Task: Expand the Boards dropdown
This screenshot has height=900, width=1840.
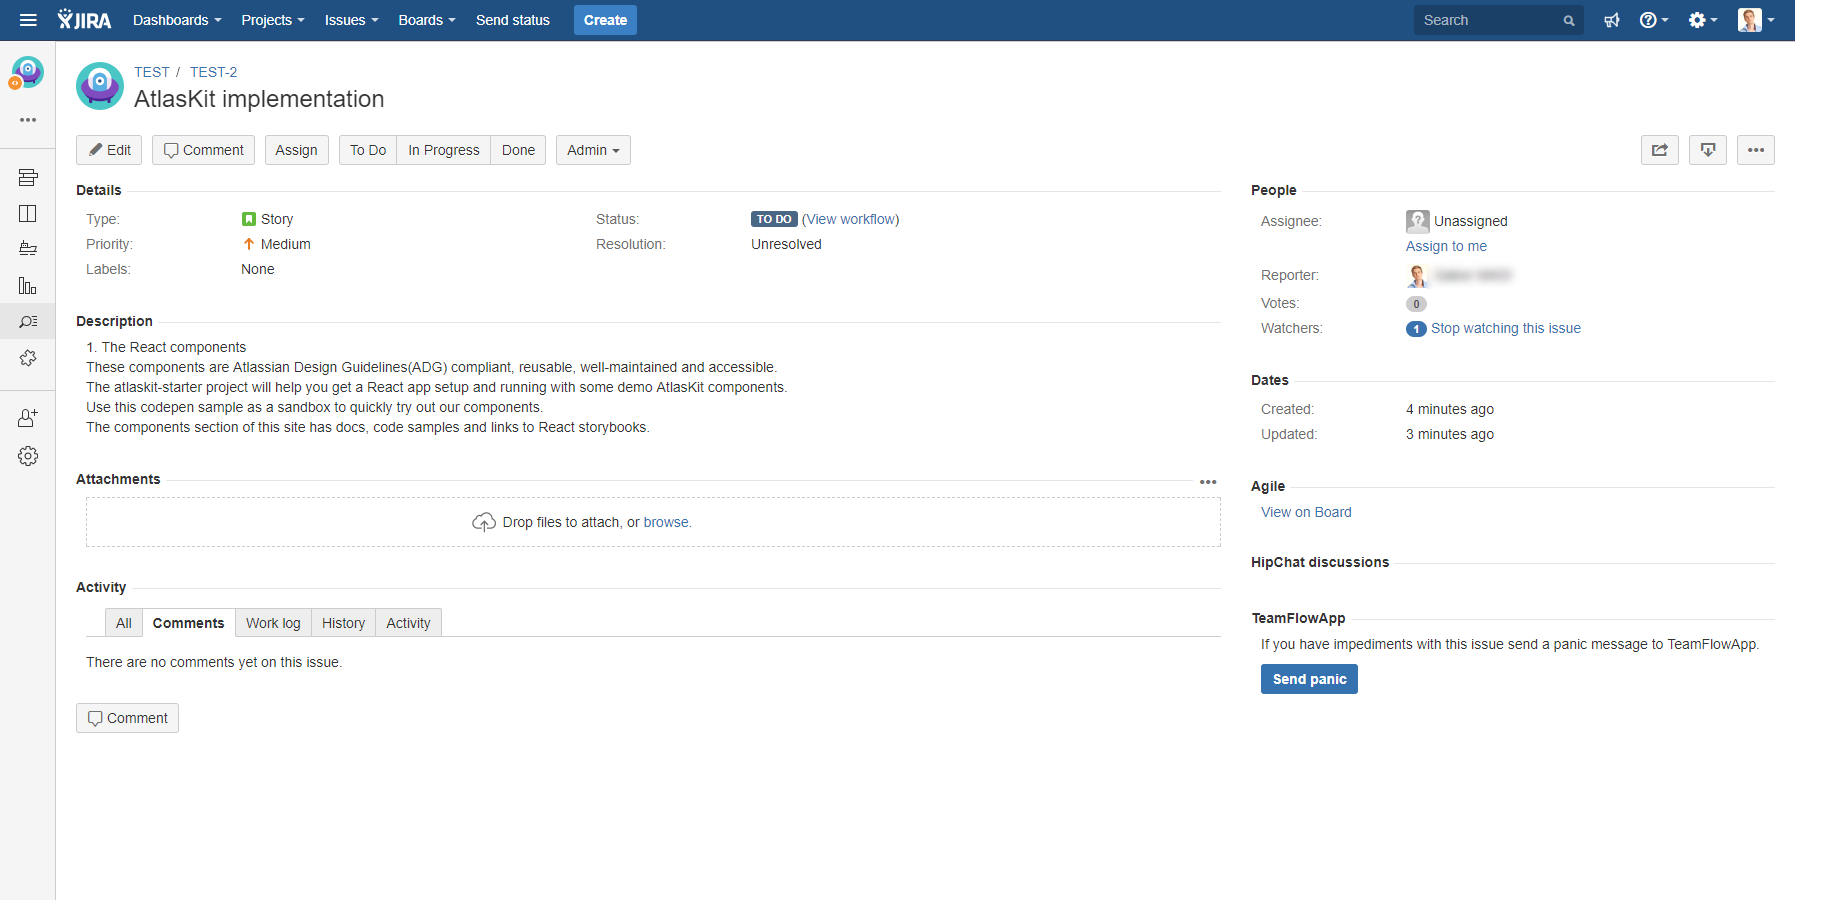Action: coord(427,20)
